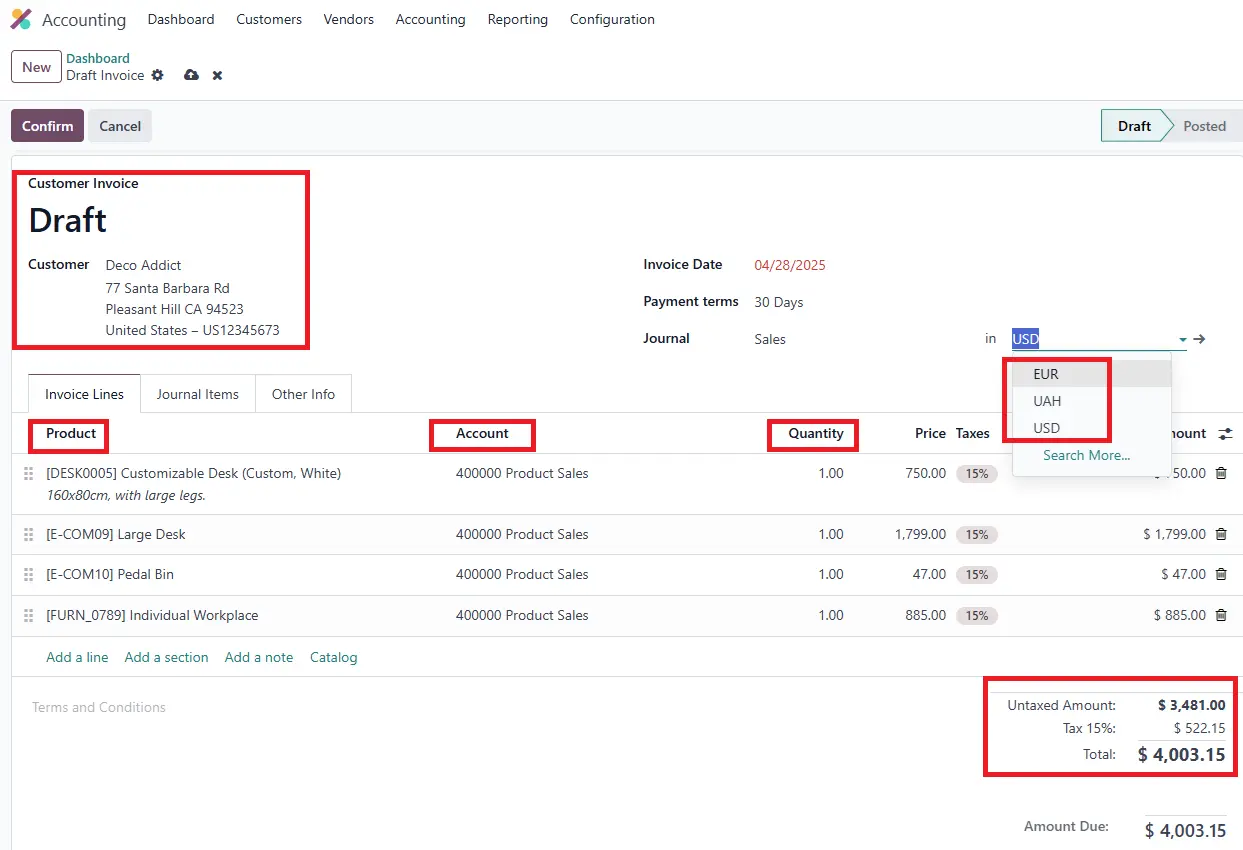Click the Account column header
Viewport: 1243px width, 850px height.
(482, 433)
